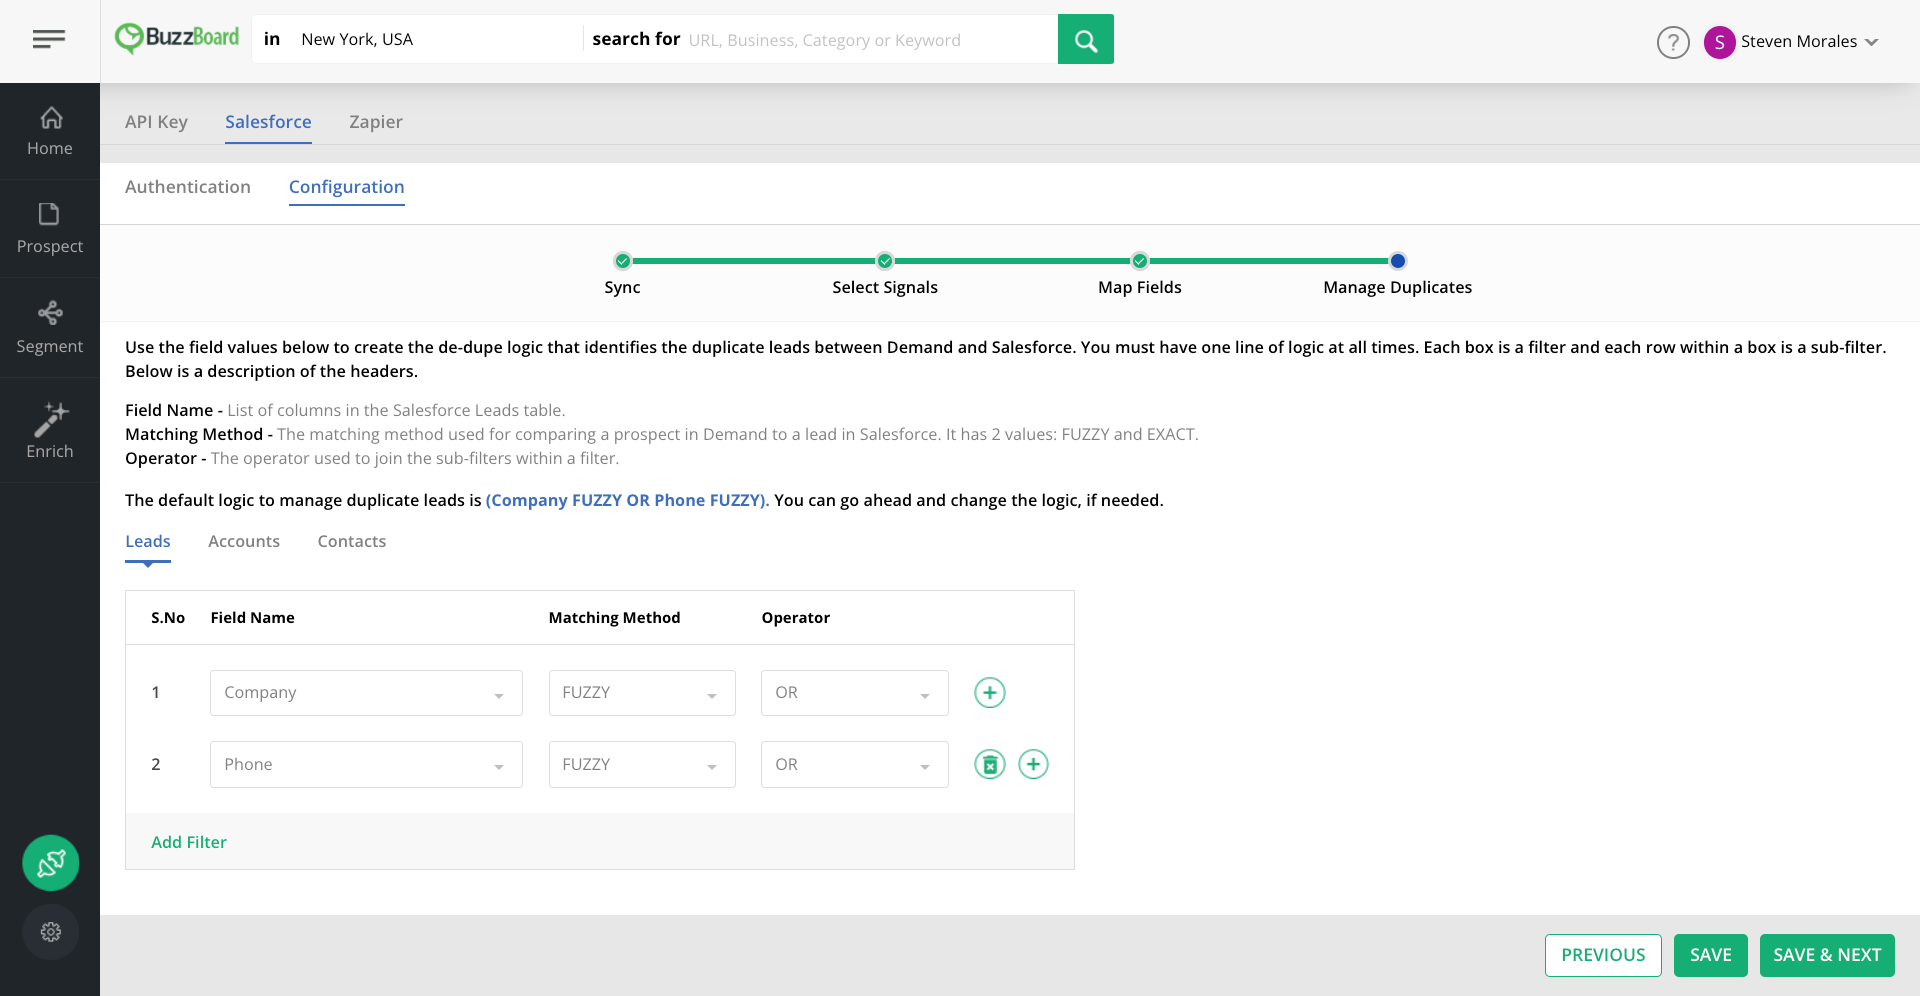Click the default logic Company FUZZY OR Phone FUZZY text

point(627,500)
